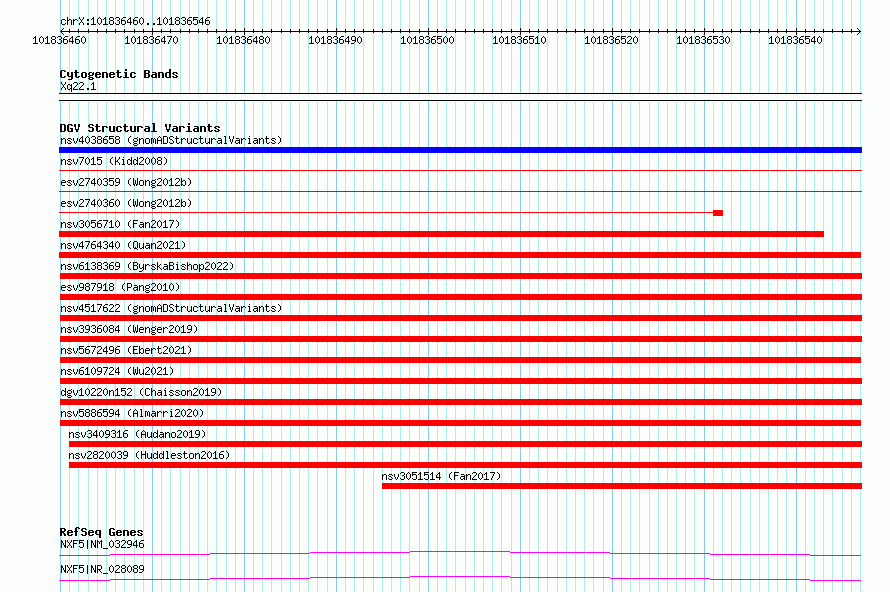Open variant nsv3936084 (Wenger2019) label
The height and width of the screenshot is (592, 890).
pos(129,329)
